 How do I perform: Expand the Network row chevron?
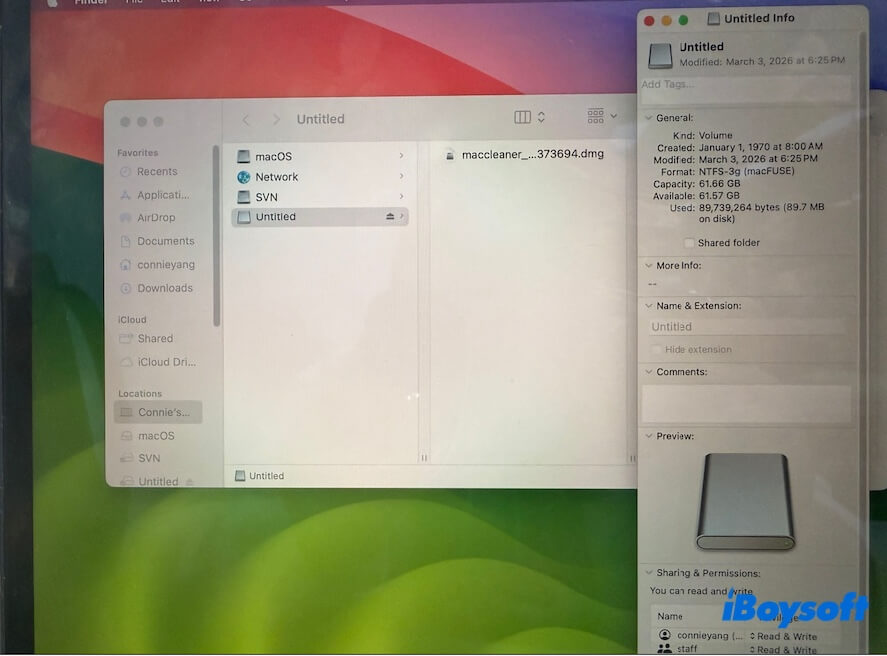(402, 176)
